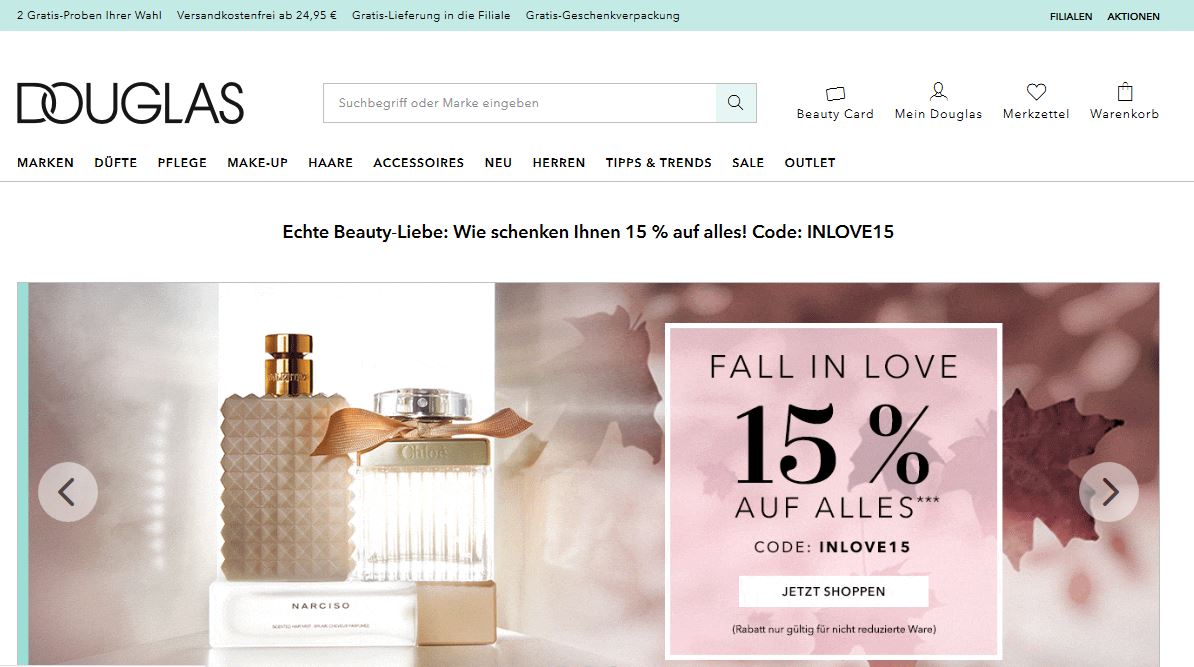This screenshot has width=1194, height=667.
Task: Open the AKTIONEN link
Action: tap(1133, 16)
